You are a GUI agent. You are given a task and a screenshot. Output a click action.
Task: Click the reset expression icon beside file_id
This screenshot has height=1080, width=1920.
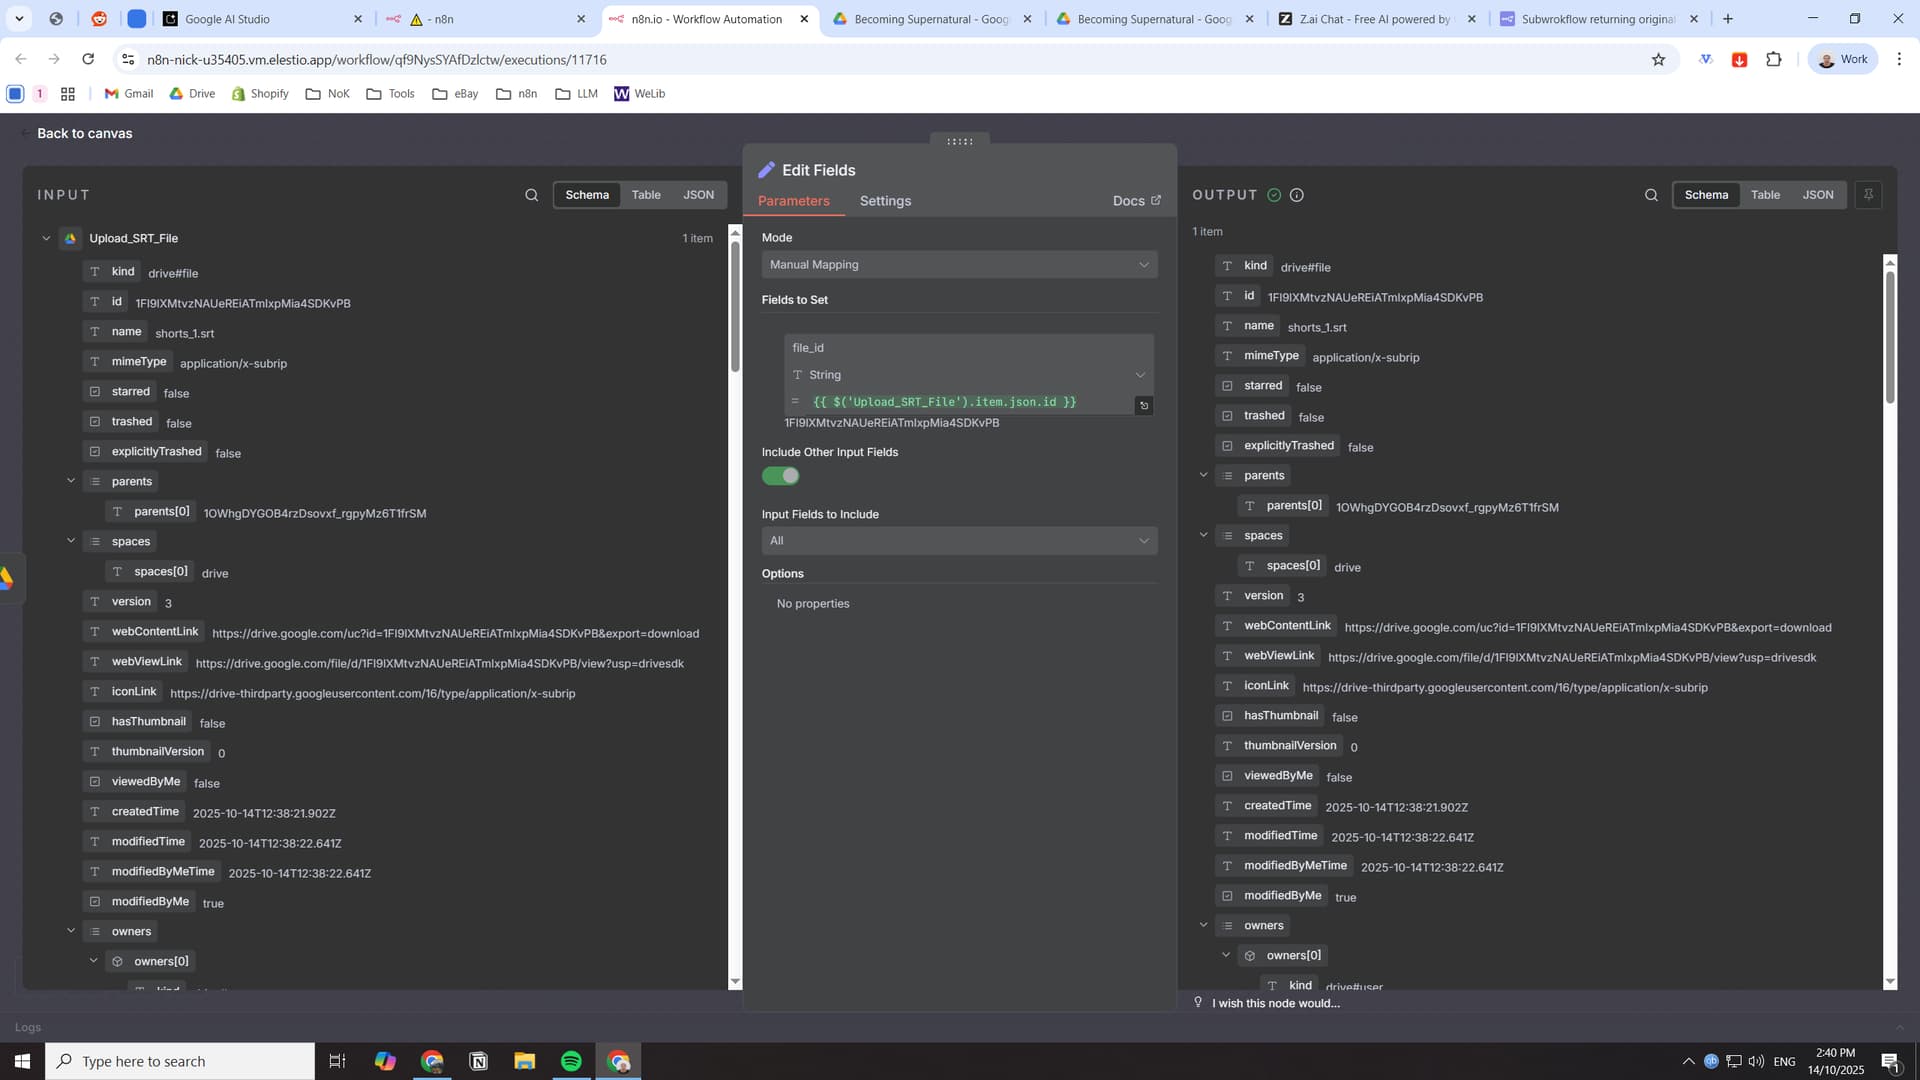click(x=1144, y=405)
